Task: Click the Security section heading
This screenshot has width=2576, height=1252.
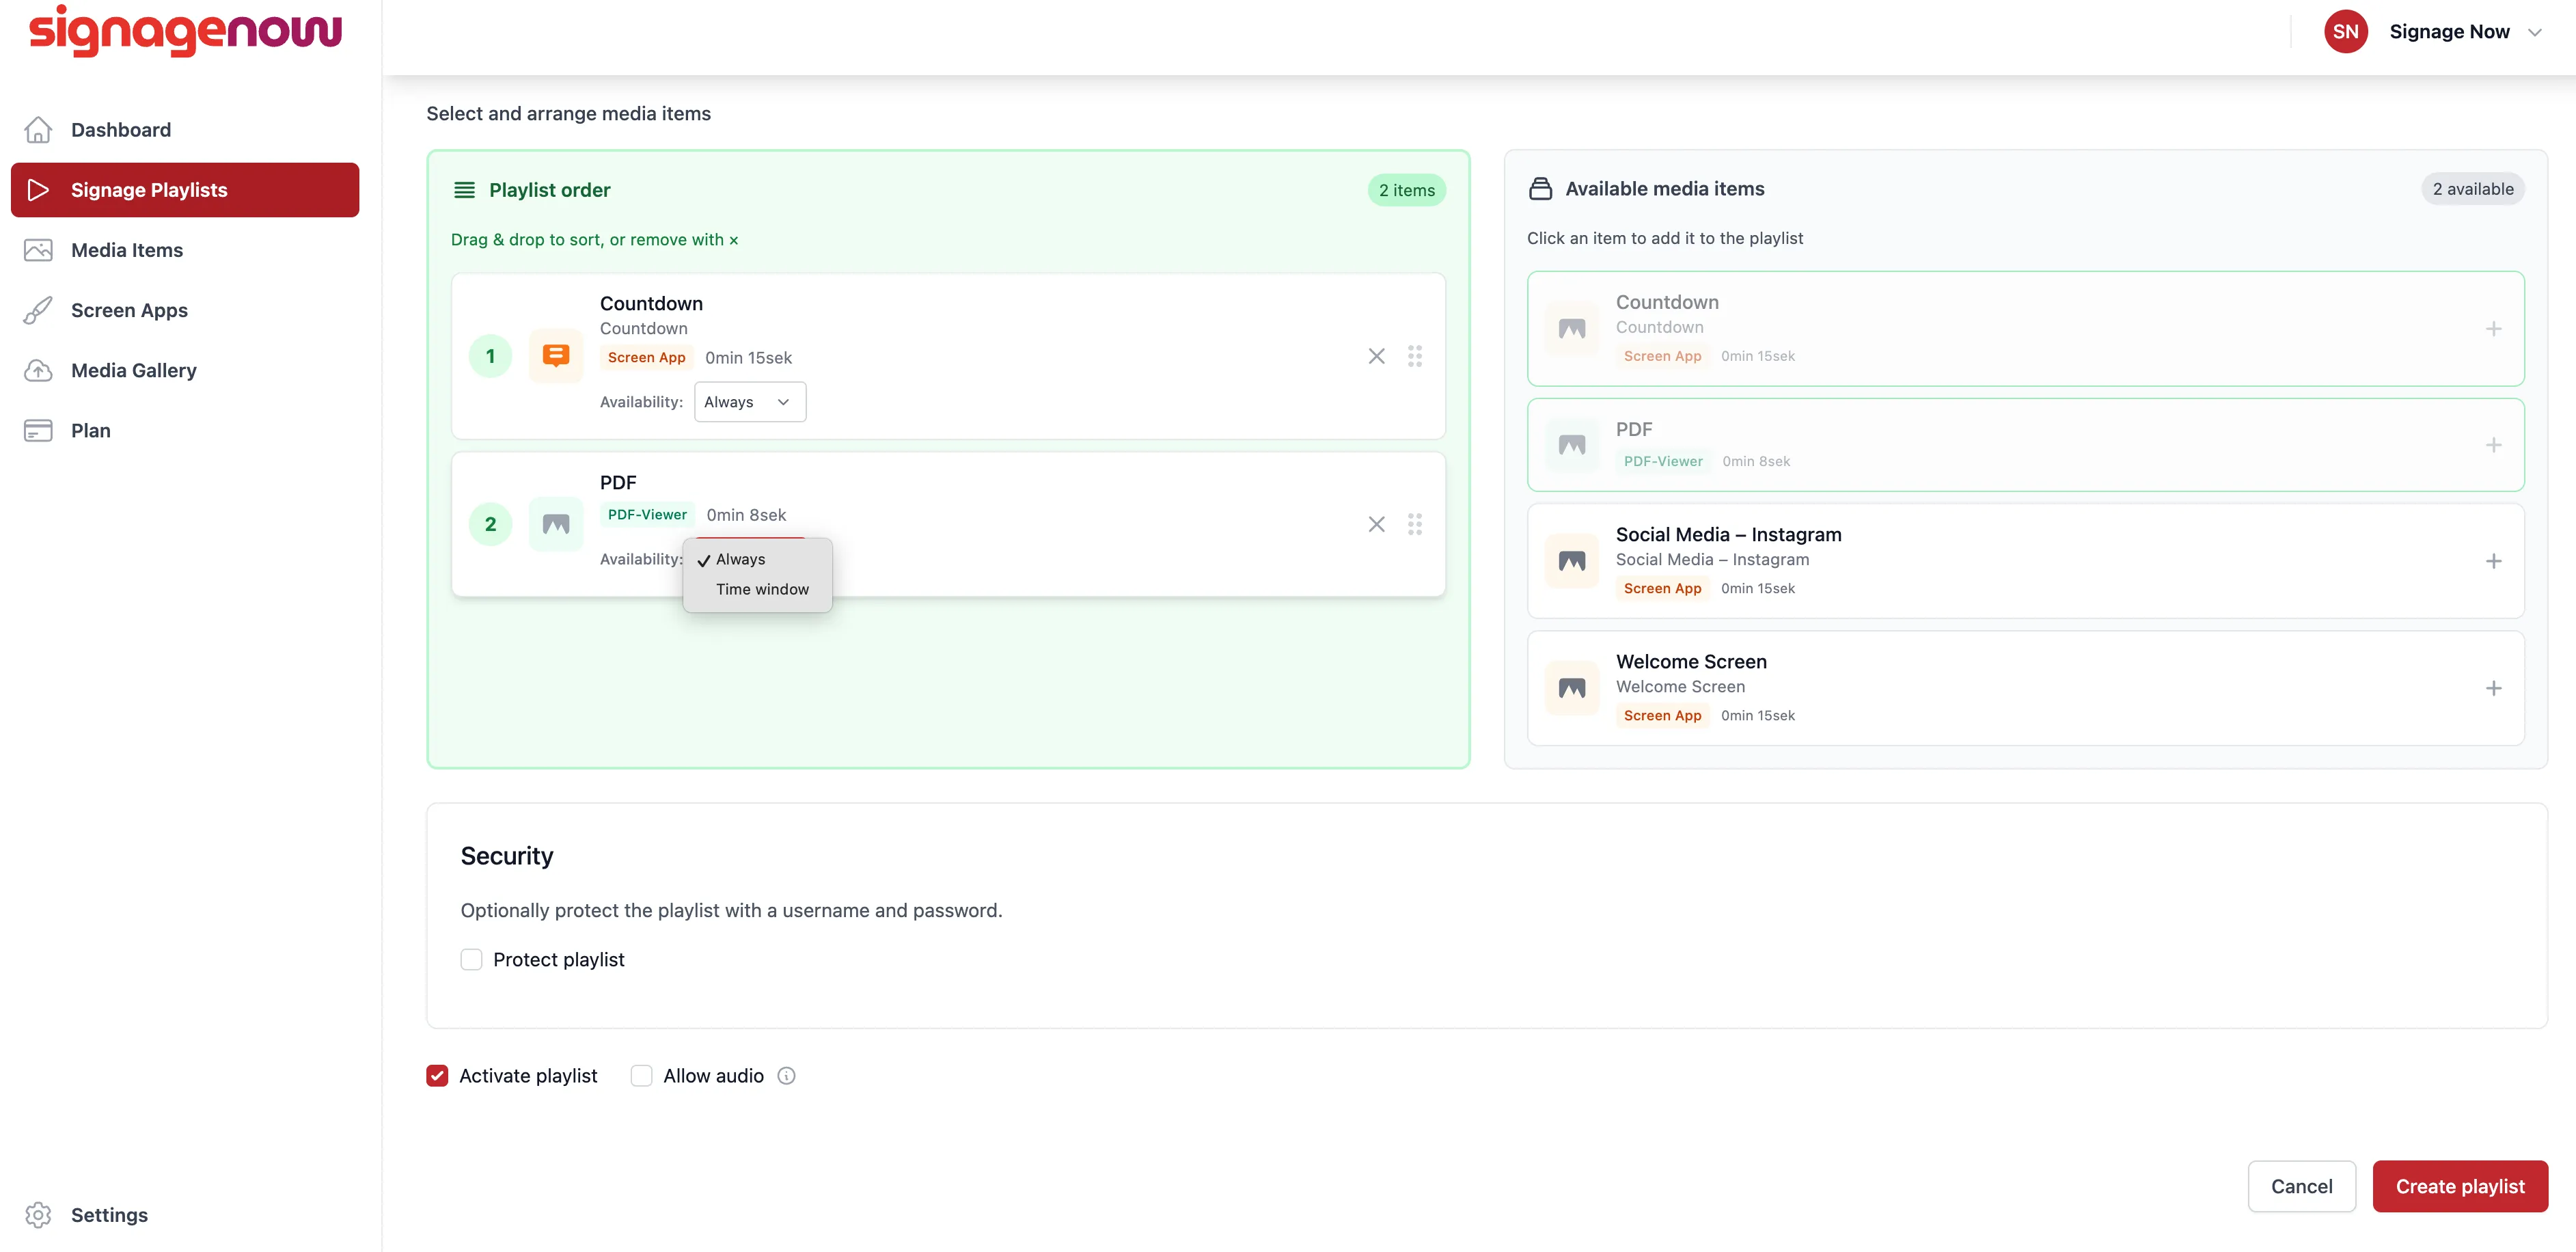Action: pyautogui.click(x=507, y=856)
